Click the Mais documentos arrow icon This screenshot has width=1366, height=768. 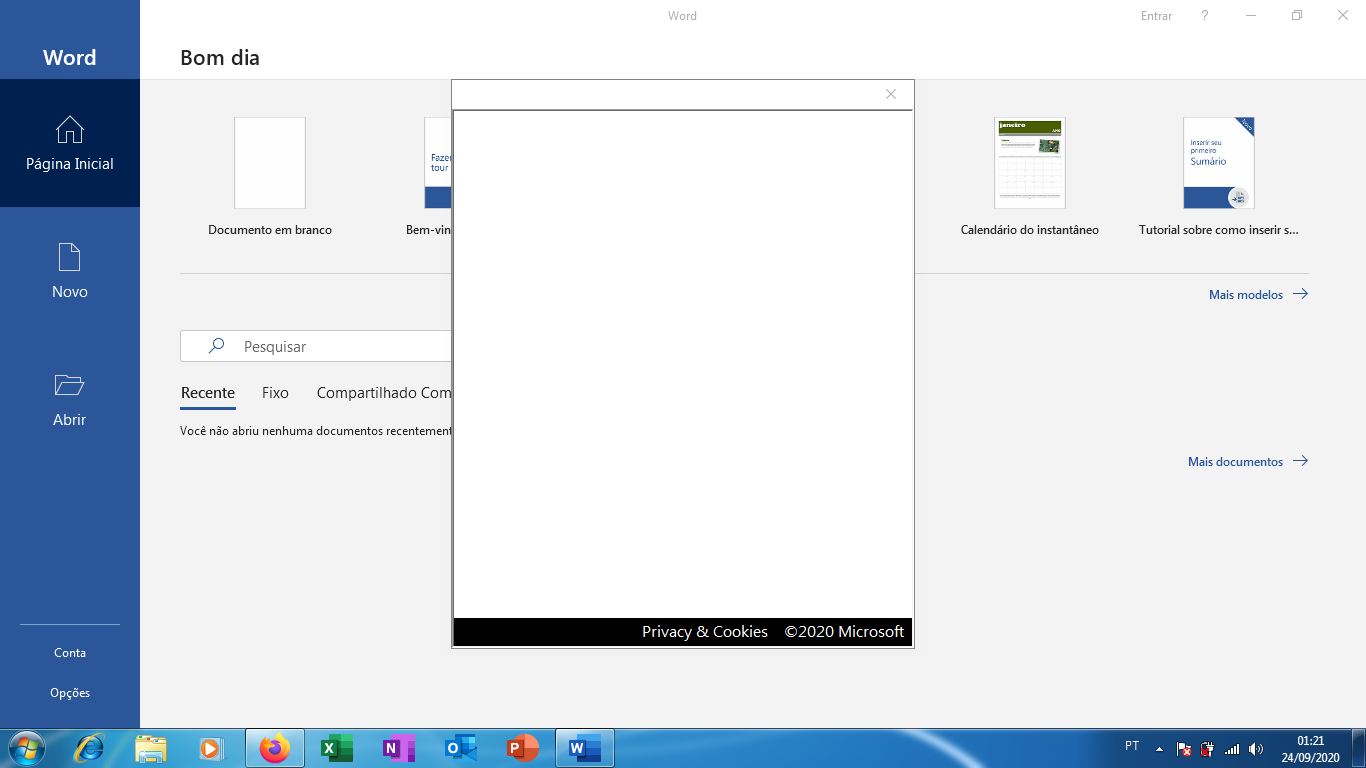pyautogui.click(x=1300, y=461)
